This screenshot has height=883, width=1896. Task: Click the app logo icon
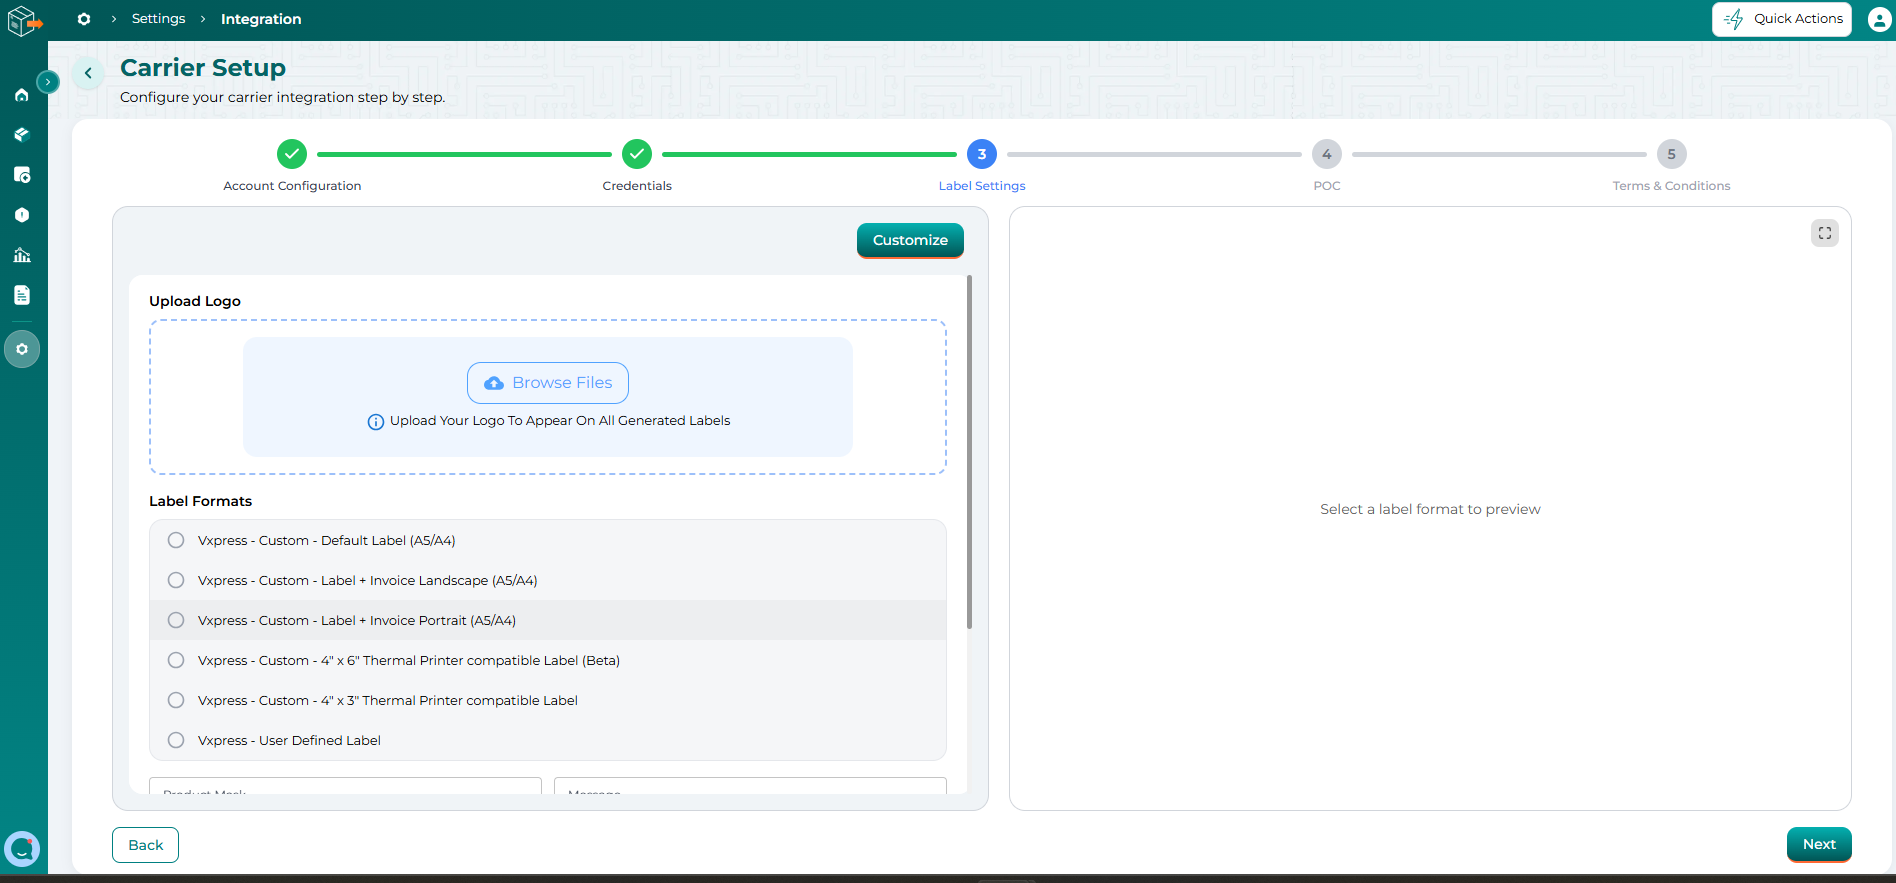[x=24, y=20]
